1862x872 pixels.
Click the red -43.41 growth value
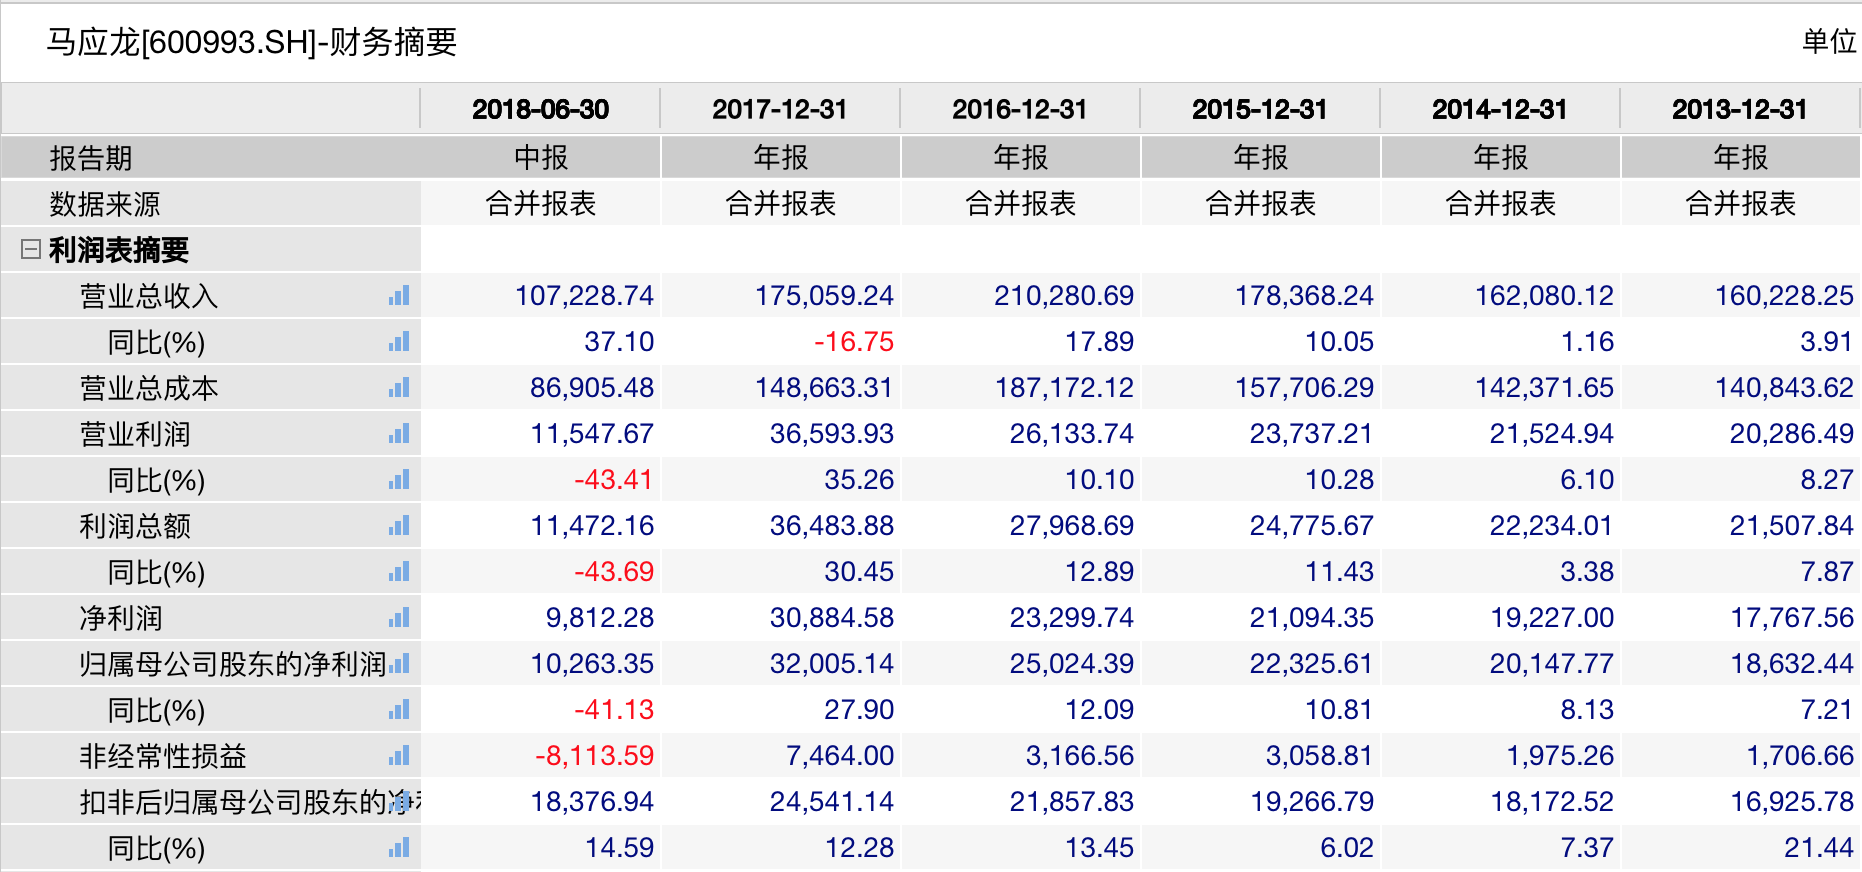tap(614, 480)
